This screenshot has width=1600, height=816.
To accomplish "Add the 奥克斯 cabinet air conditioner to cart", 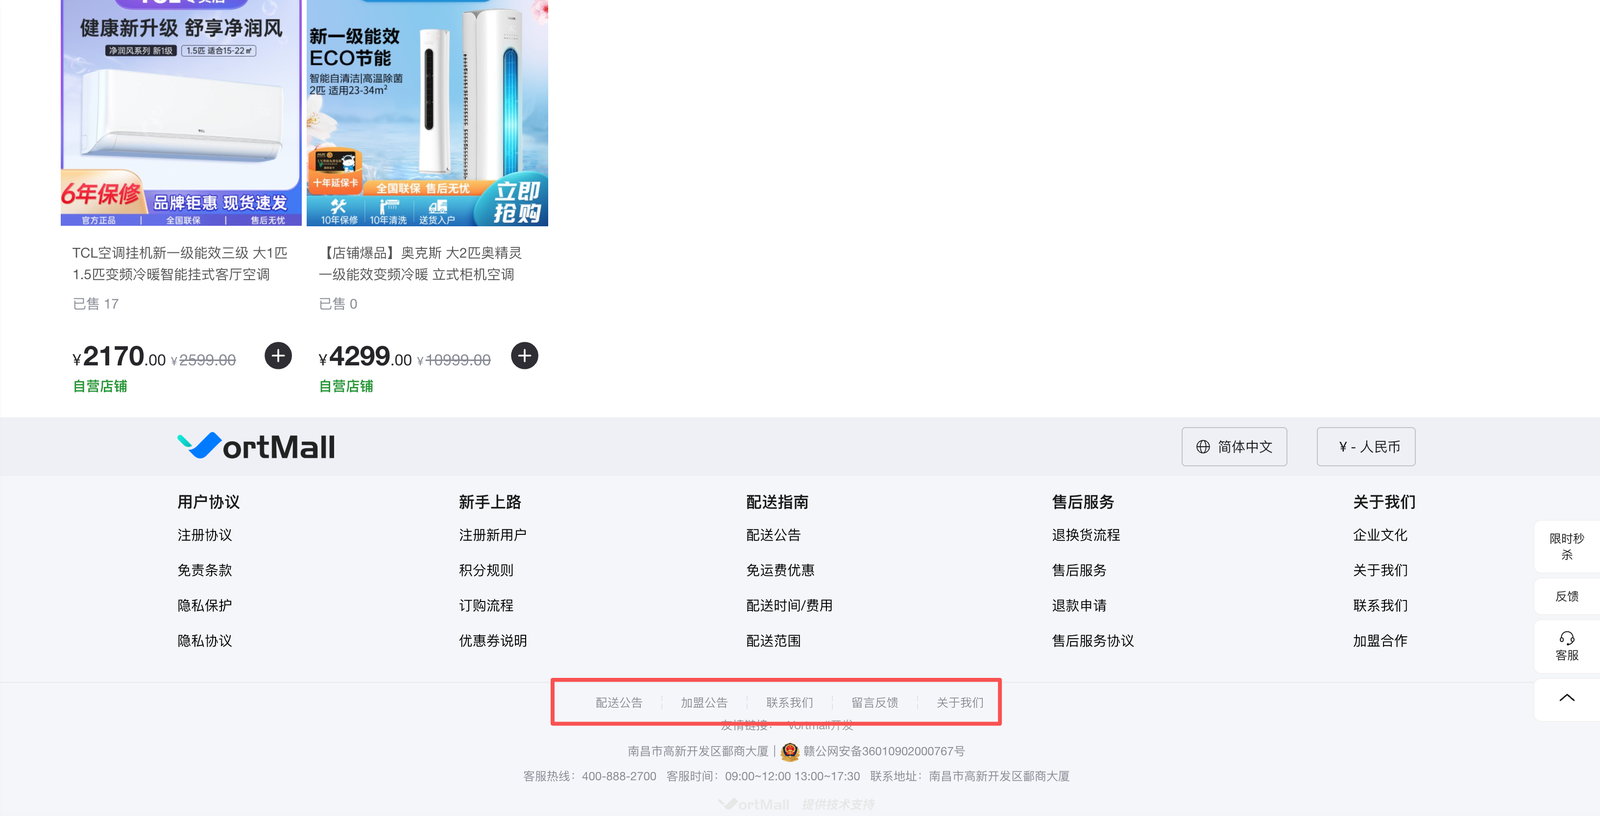I will pos(524,356).
